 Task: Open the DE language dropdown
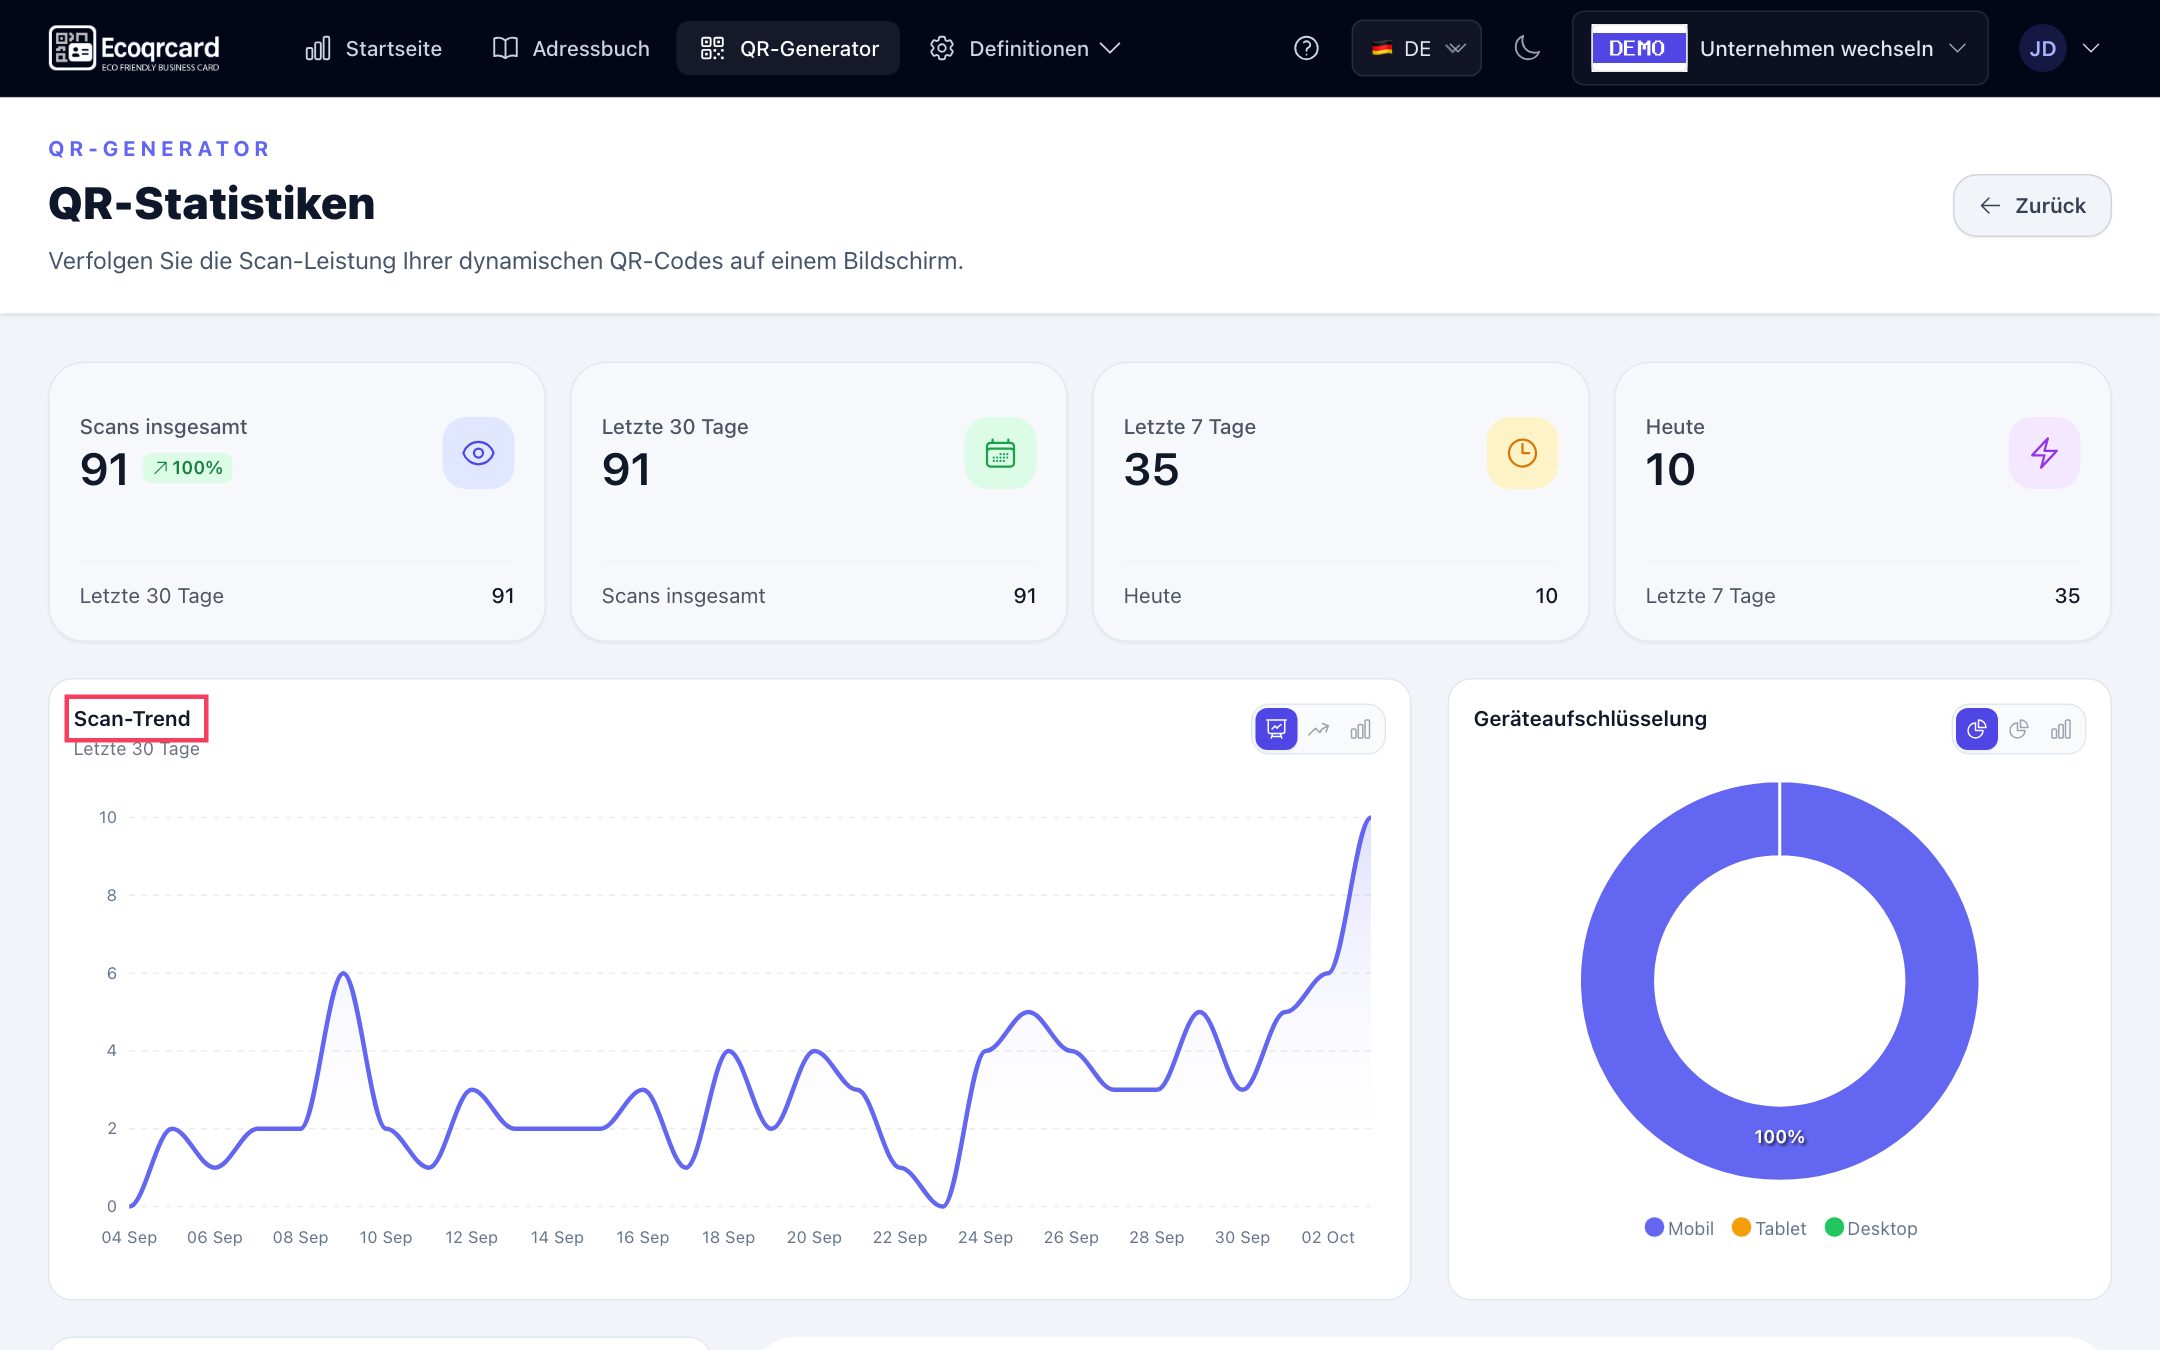1416,48
